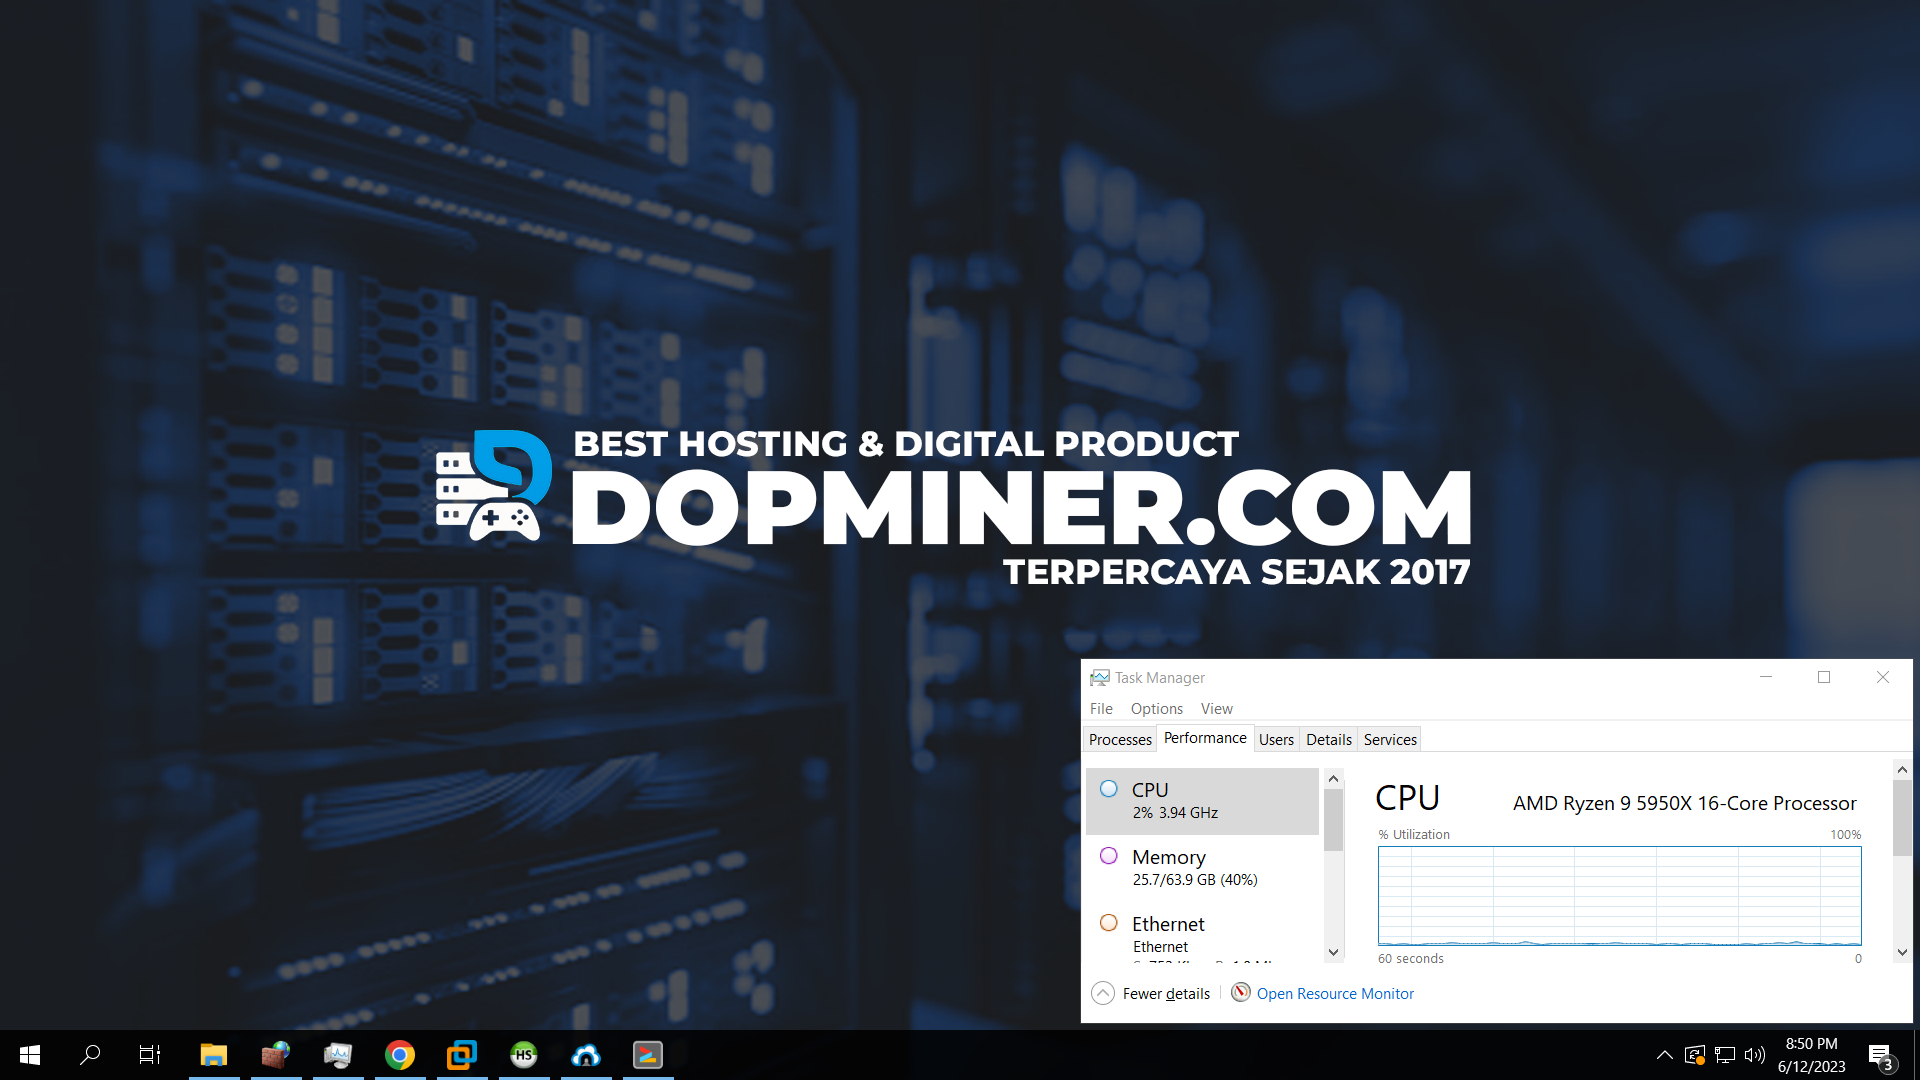Click the purple Memory circle icon
The height and width of the screenshot is (1080, 1920).
click(x=1109, y=856)
